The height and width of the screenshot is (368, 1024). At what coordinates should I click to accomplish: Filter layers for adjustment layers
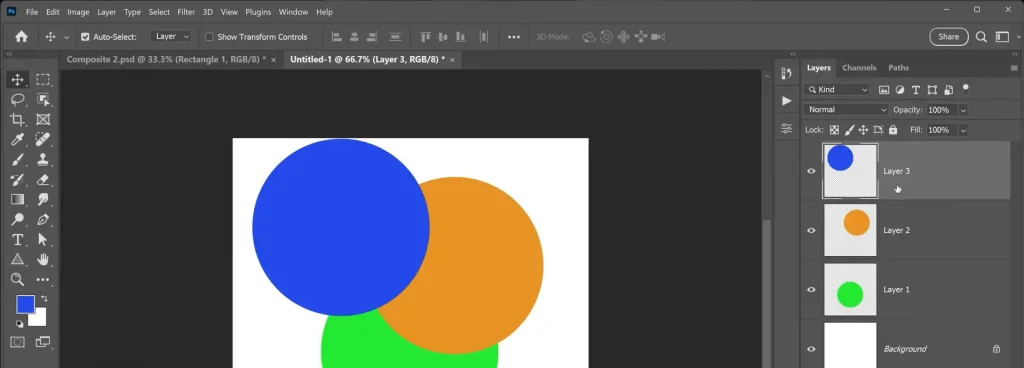pos(900,89)
